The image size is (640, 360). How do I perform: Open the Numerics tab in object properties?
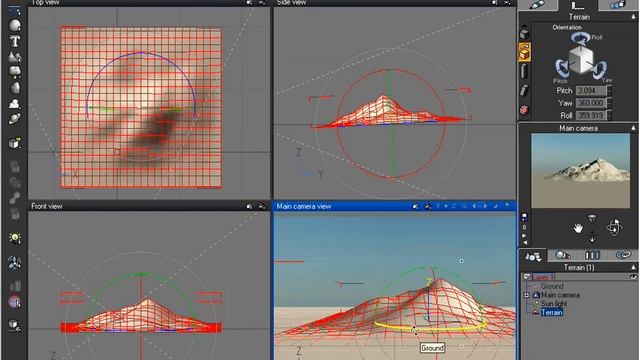click(578, 5)
